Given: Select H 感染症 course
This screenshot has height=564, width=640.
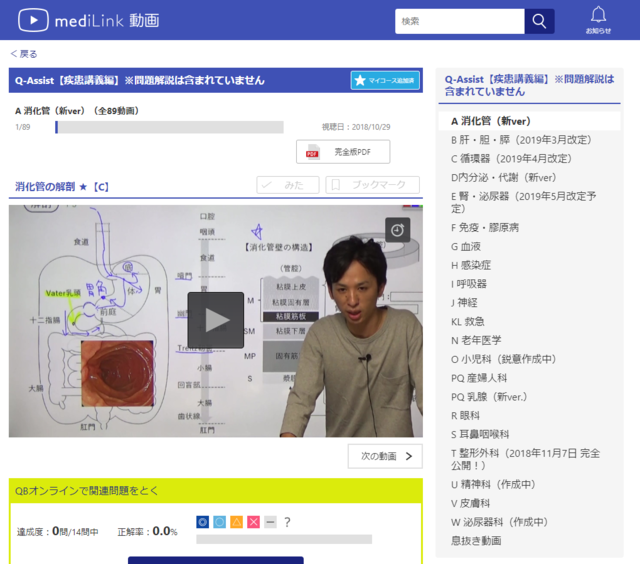Looking at the screenshot, I should 471,265.
